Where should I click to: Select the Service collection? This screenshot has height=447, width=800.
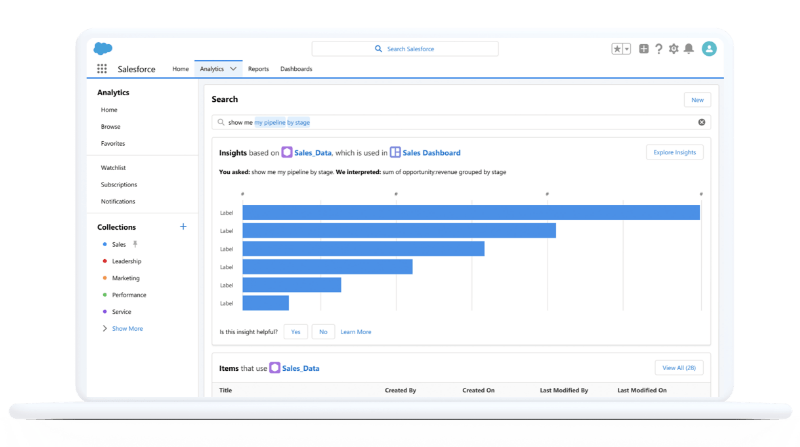[122, 312]
